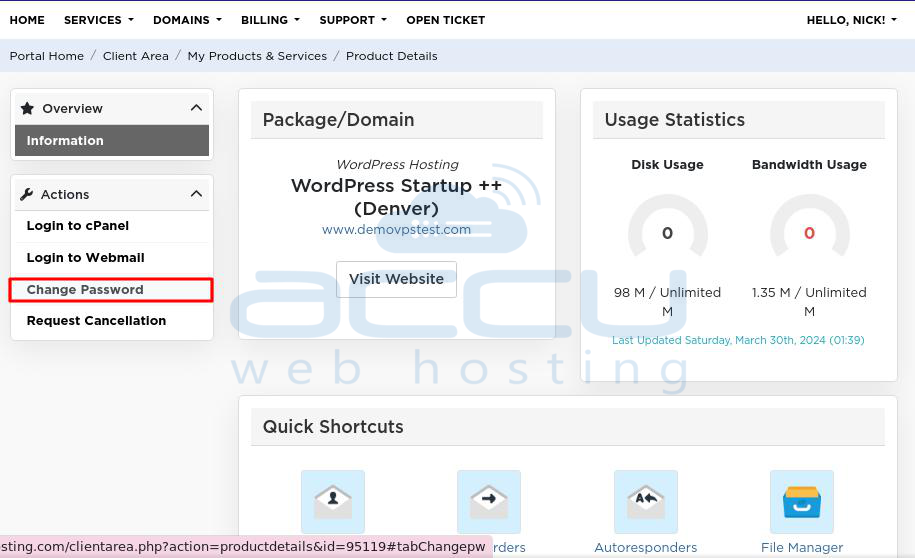Go to My Products & Services breadcrumb
This screenshot has height=558, width=915.
coord(257,56)
